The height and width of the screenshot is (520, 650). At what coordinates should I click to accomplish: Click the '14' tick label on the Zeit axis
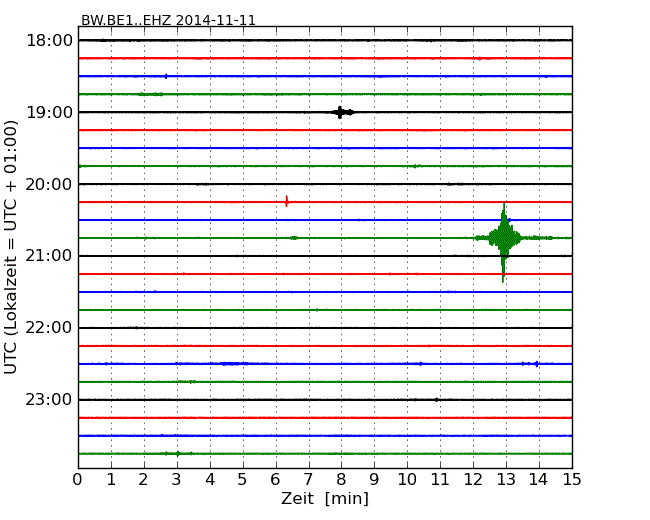tap(538, 480)
